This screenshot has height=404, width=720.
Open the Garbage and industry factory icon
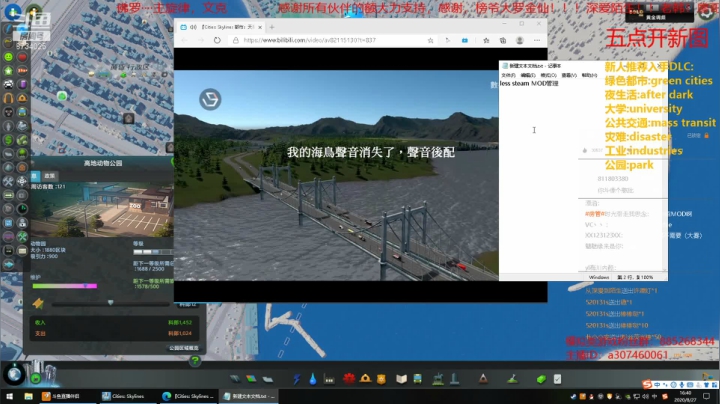[x=329, y=379]
